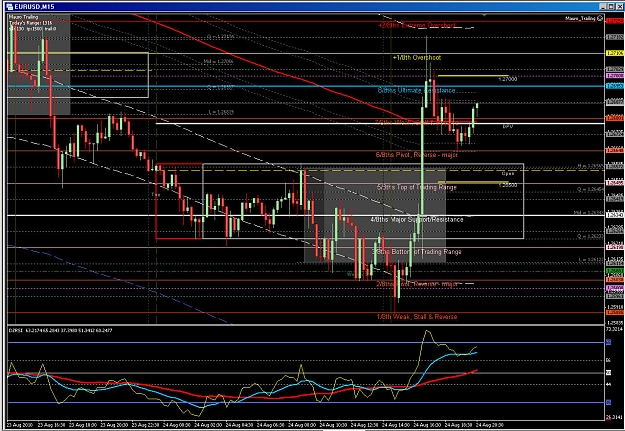The image size is (625, 431).
Task: Click the 1.26500 price level text
Action: coord(508,185)
